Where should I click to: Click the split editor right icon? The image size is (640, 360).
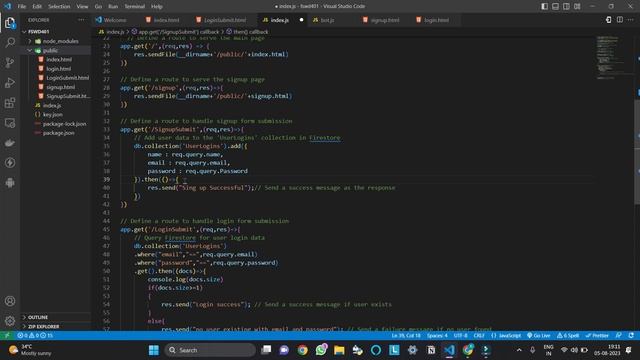pyautogui.click(x=620, y=20)
